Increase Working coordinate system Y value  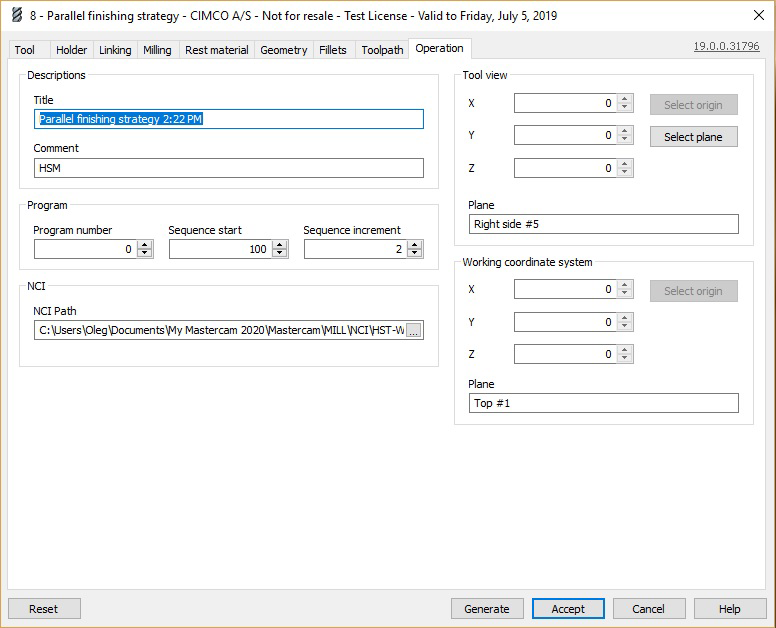[625, 318]
